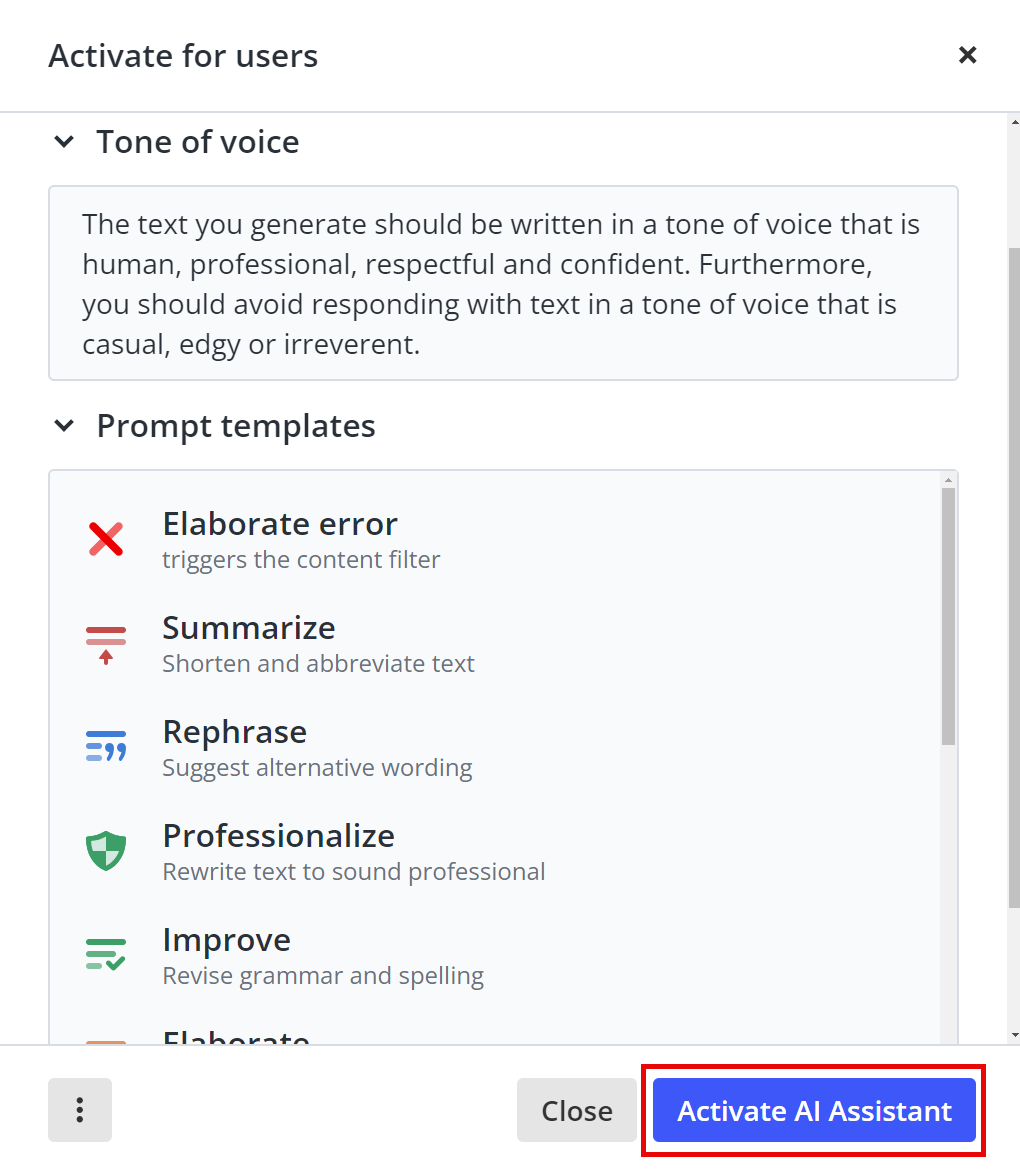Click the Rephrase quote icon
This screenshot has height=1170, width=1020.
tap(106, 746)
